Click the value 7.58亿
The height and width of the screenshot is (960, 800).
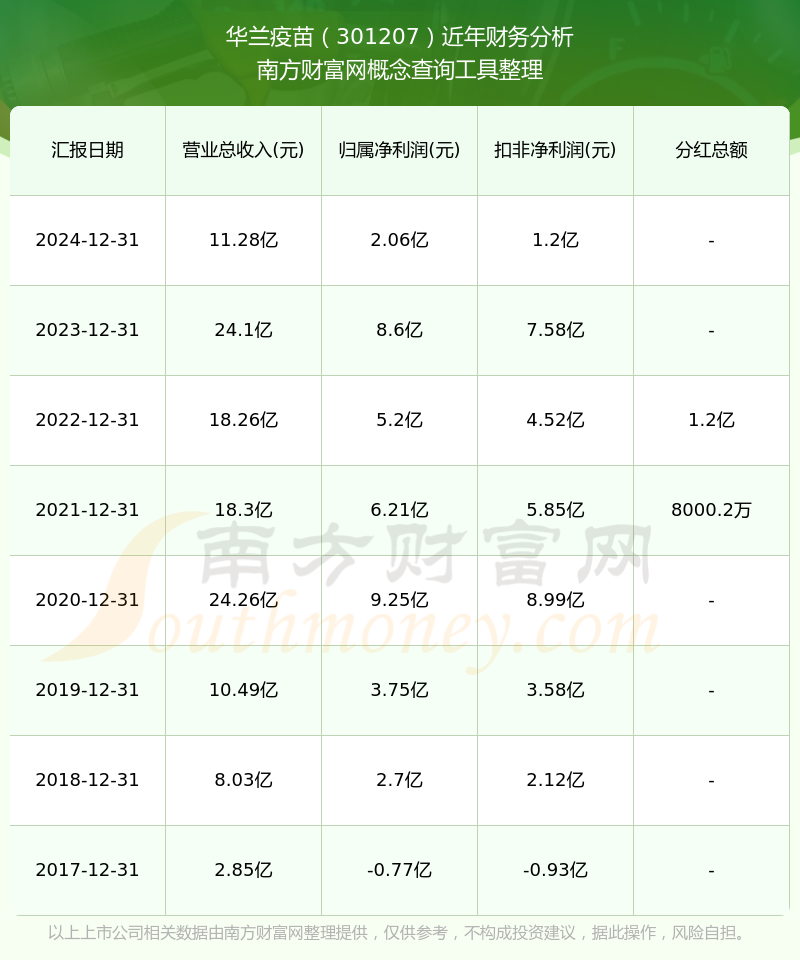click(555, 330)
